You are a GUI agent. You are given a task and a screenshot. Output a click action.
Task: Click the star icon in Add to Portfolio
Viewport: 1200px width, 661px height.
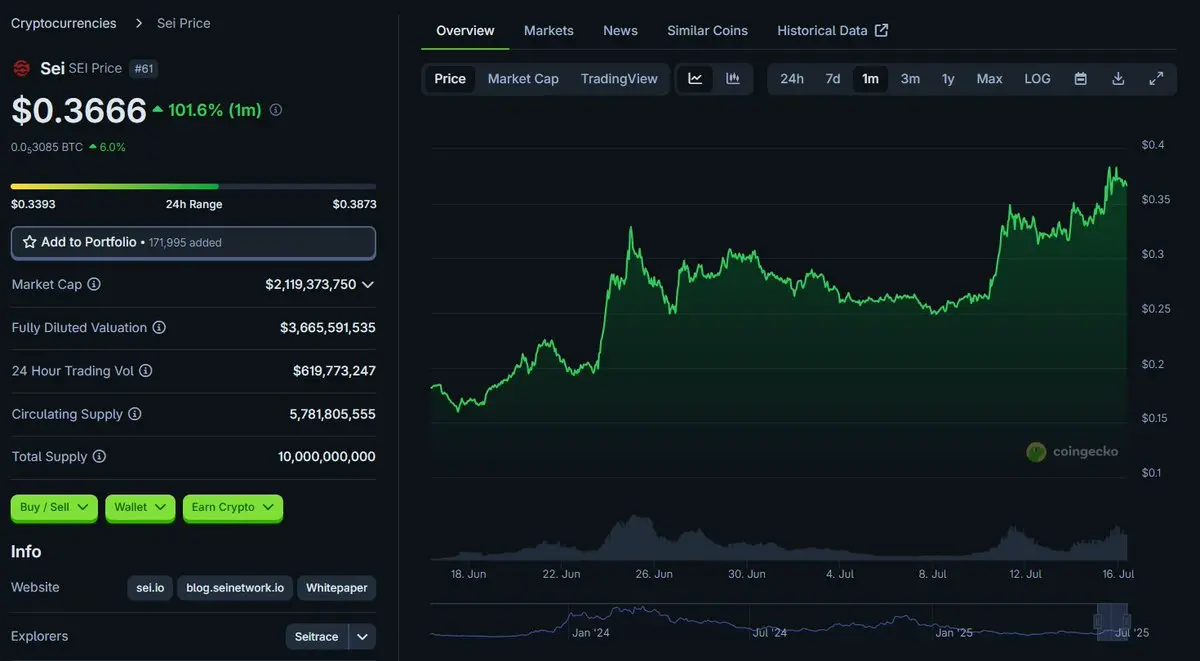point(29,242)
